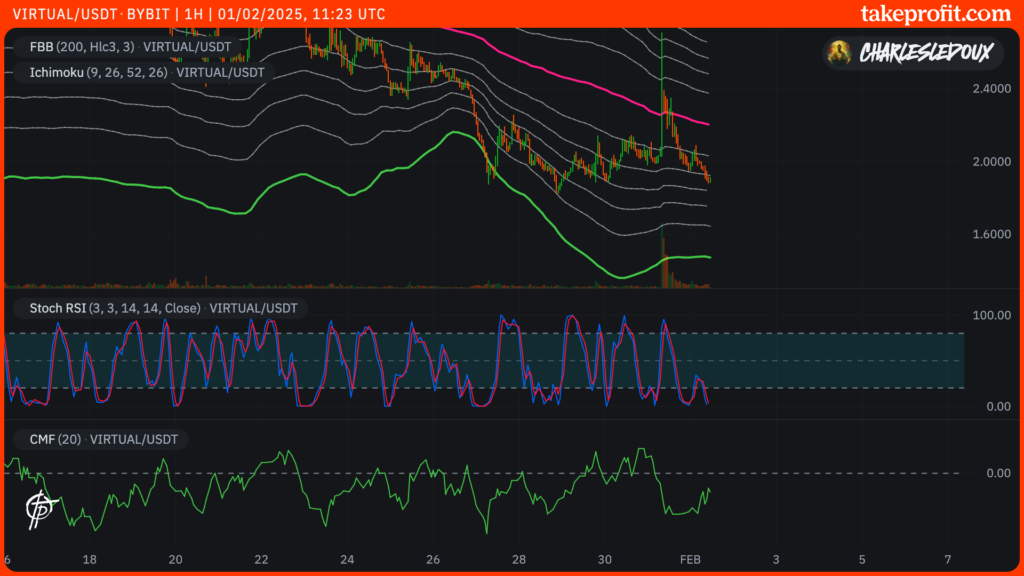This screenshot has height=576, width=1024.
Task: Select the Ichimoku (9, 26, 52, 26) indicator label
Action: tap(139, 72)
